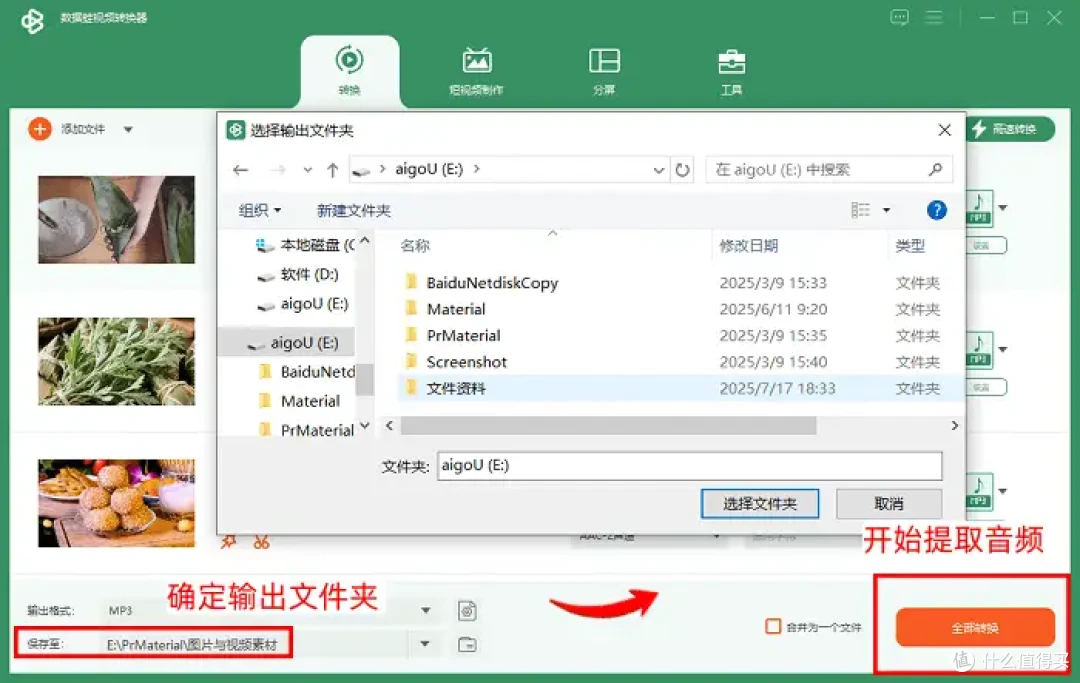This screenshot has width=1080, height=683.
Task: Open the Organize menu
Action: tap(259, 210)
